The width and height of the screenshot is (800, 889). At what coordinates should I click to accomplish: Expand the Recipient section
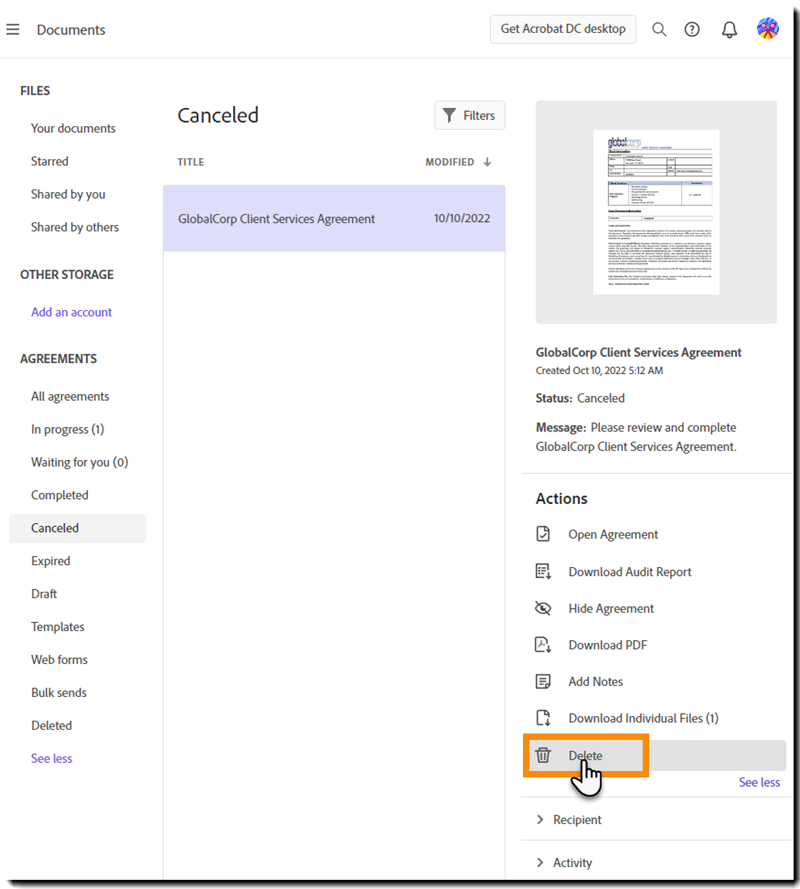coord(580,819)
